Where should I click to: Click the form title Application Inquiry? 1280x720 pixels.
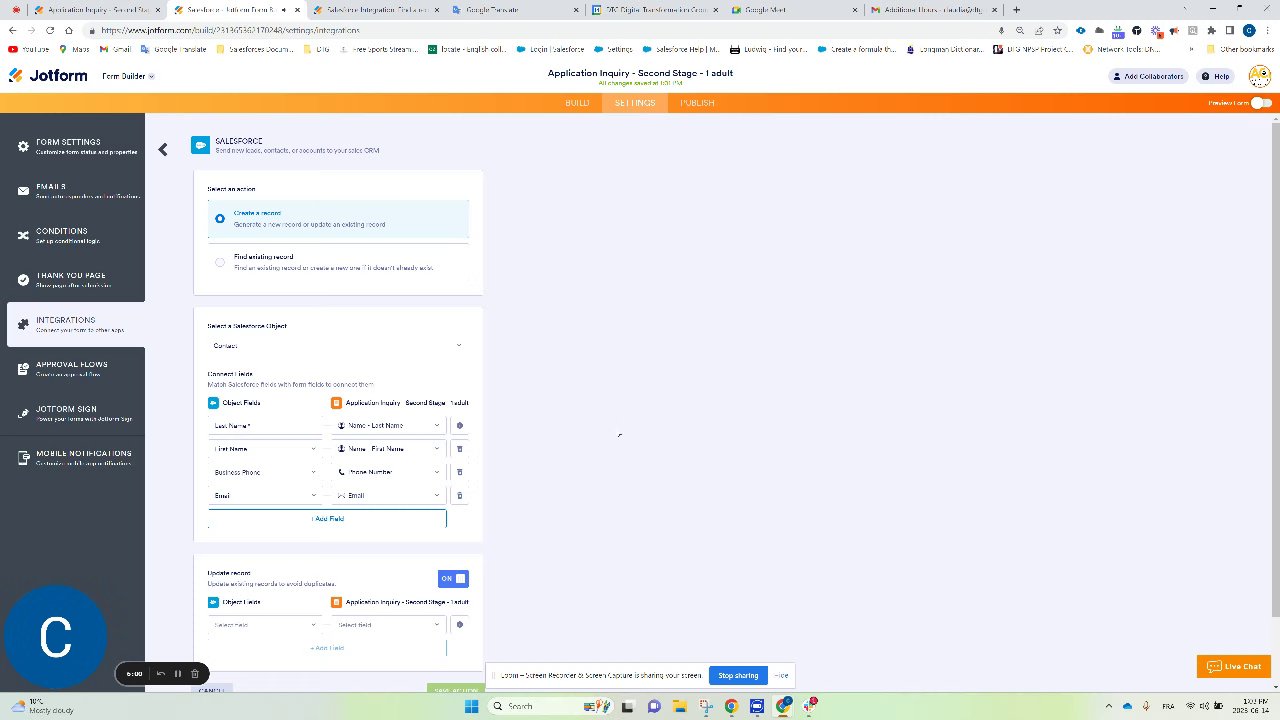tap(640, 73)
